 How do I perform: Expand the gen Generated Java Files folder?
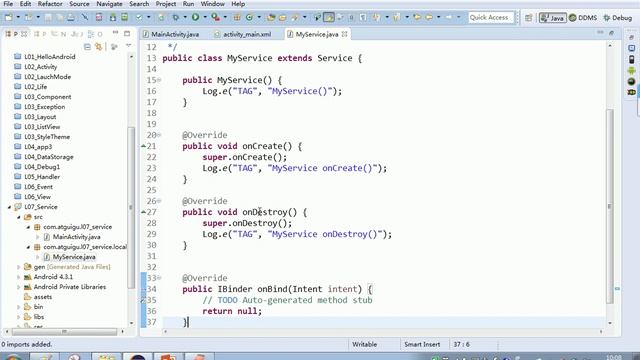(19, 267)
